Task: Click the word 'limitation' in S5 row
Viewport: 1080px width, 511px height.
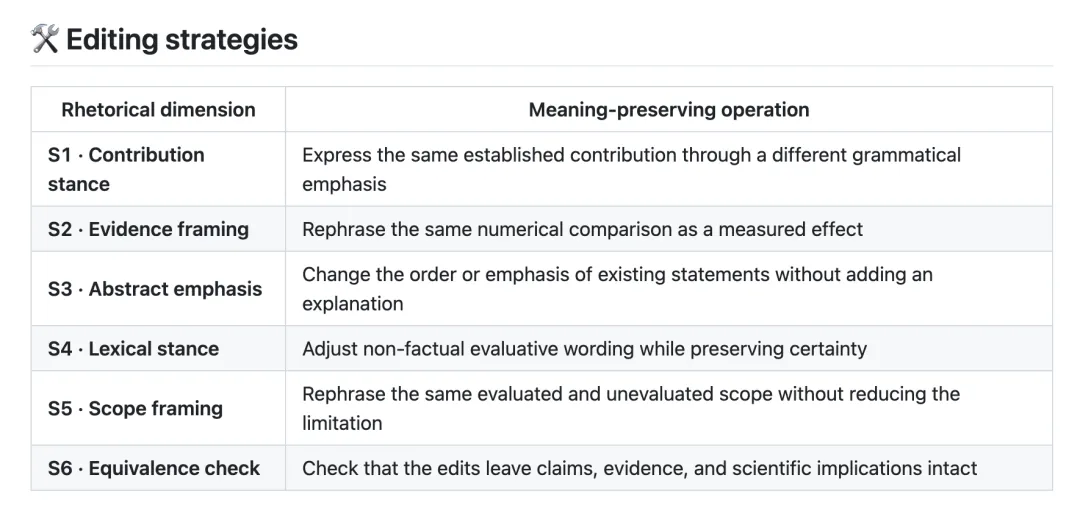Action: [x=342, y=424]
